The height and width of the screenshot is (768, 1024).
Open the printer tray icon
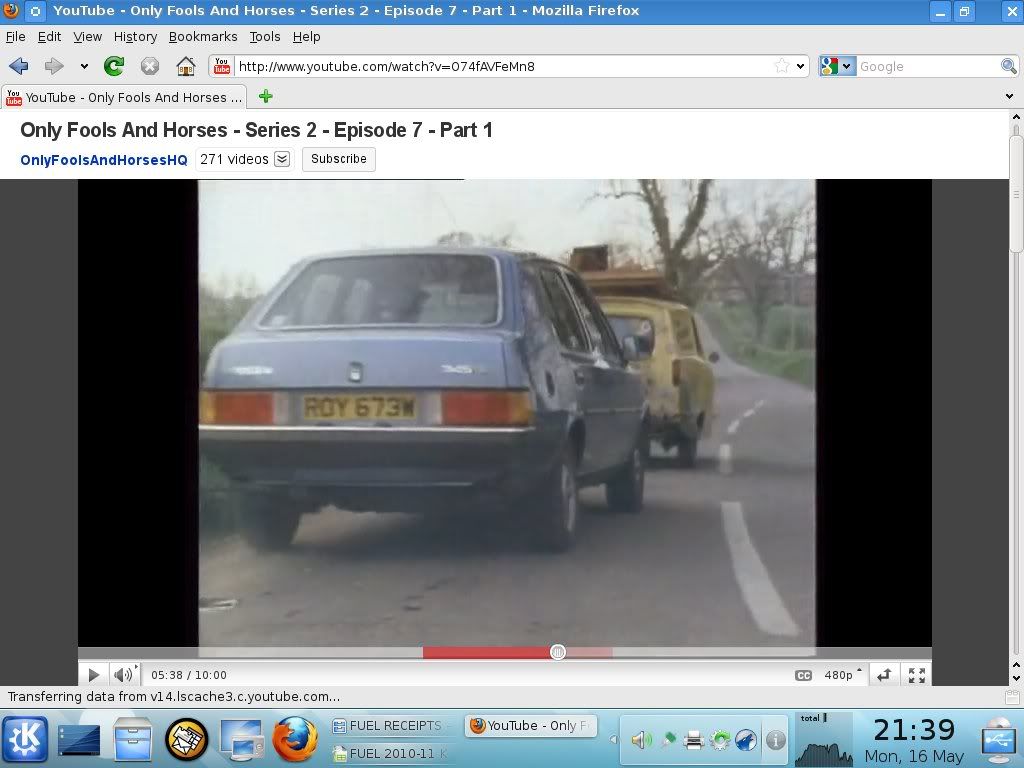tap(694, 740)
